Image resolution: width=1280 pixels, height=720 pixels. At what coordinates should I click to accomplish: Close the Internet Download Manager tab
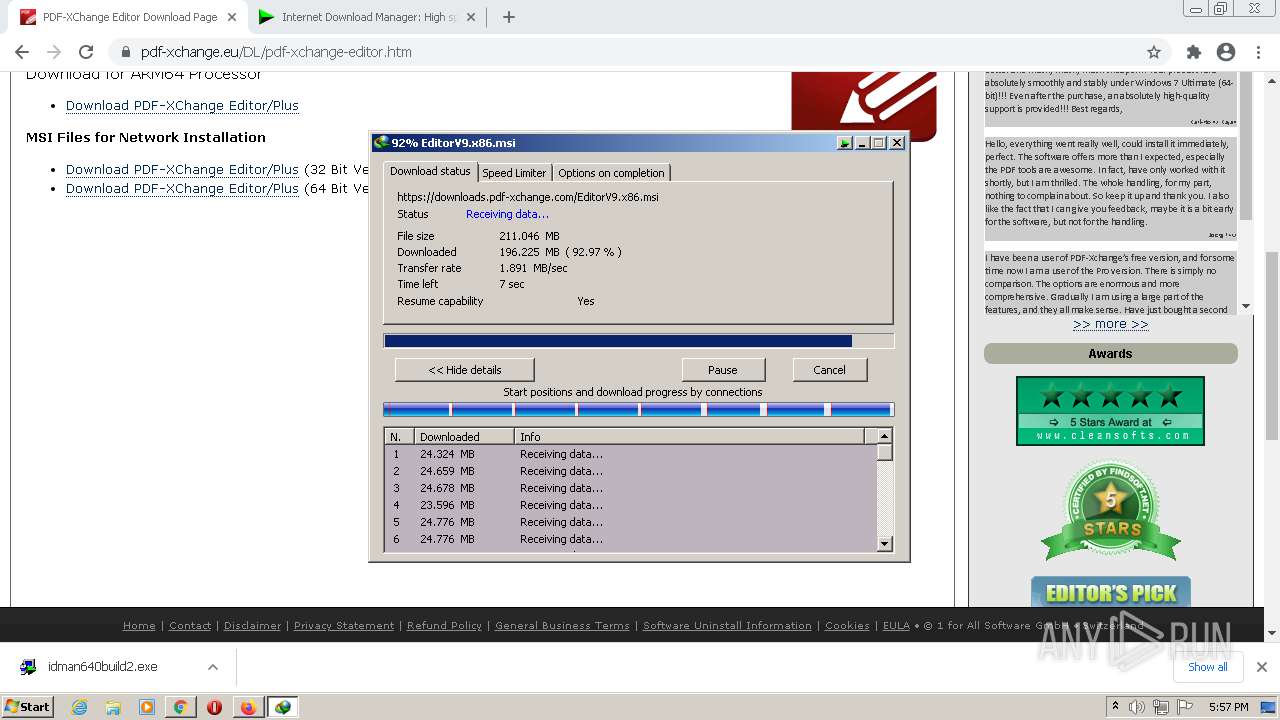tap(471, 17)
